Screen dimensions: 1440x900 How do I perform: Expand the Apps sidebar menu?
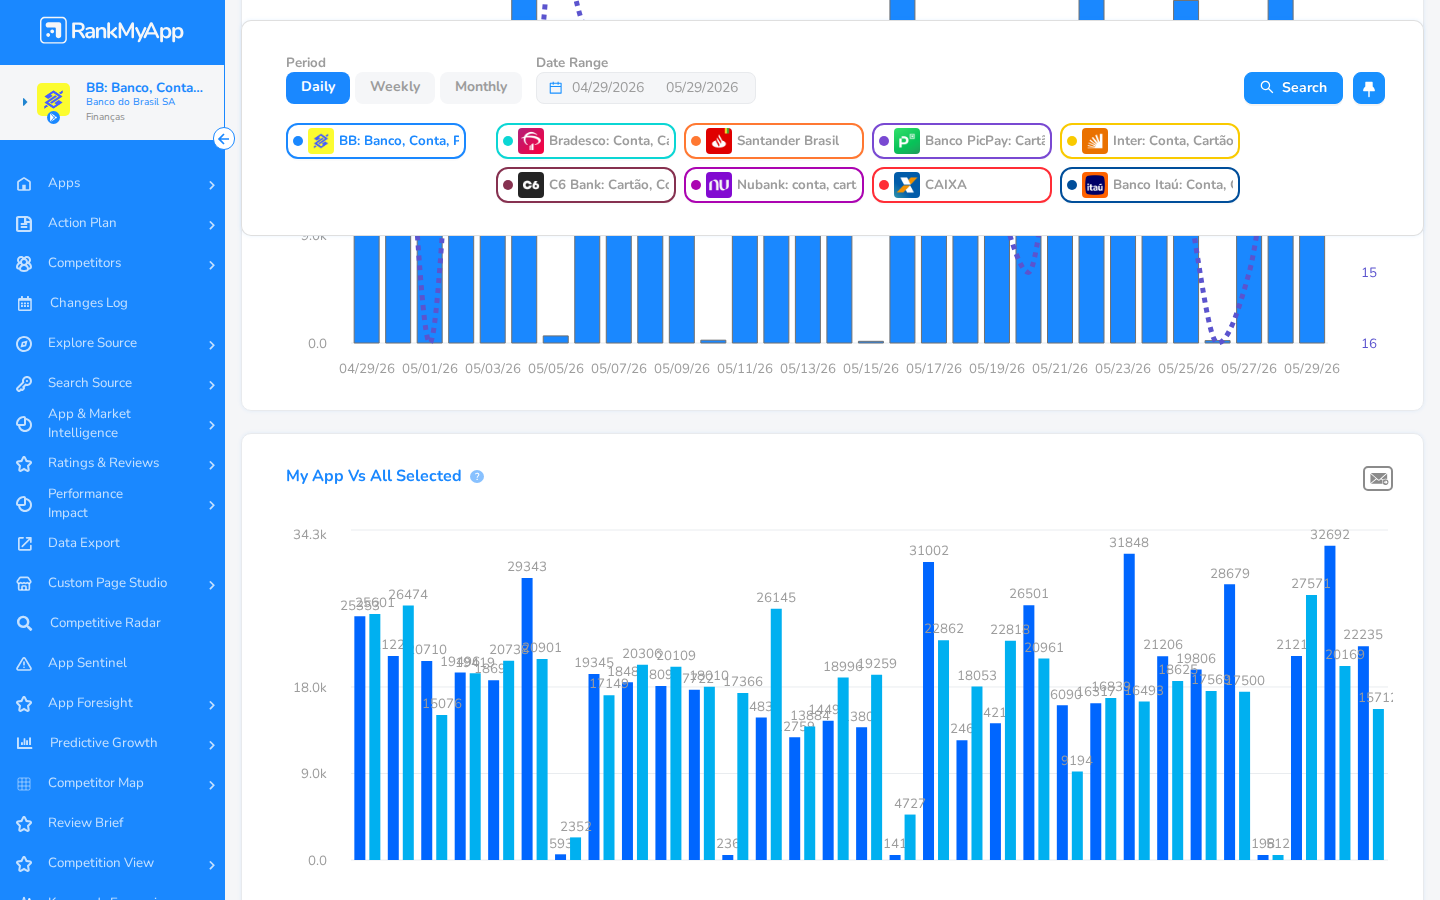[112, 183]
